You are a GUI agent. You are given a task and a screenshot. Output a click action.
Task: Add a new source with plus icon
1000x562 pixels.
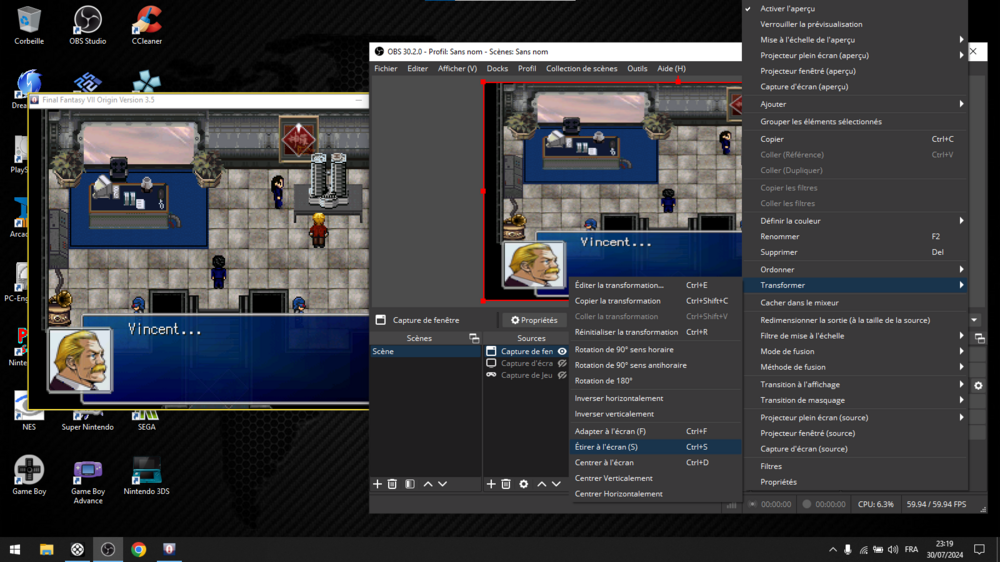[x=491, y=484]
